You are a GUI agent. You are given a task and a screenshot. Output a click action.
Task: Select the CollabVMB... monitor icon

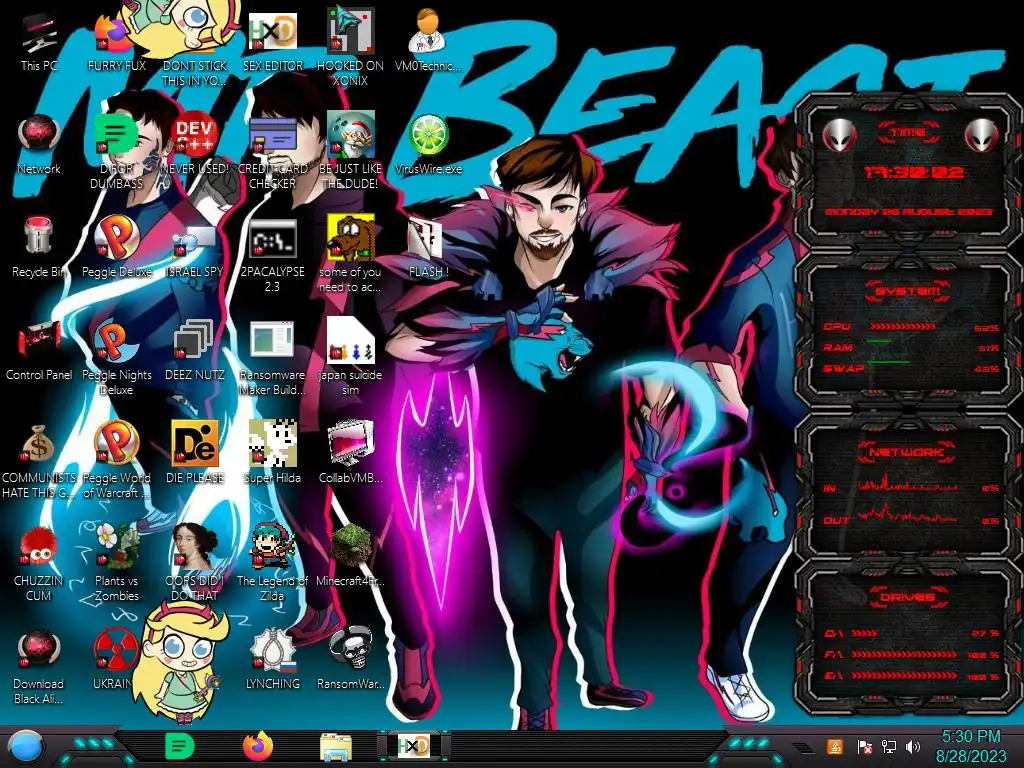350,453
